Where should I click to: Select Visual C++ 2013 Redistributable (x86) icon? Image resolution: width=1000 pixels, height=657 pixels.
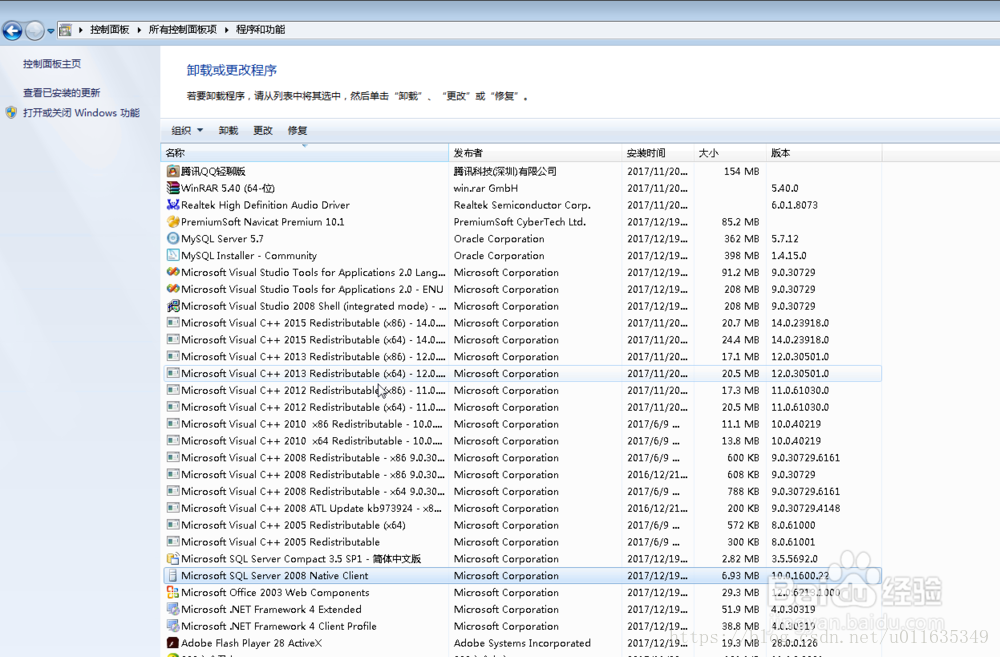click(173, 356)
